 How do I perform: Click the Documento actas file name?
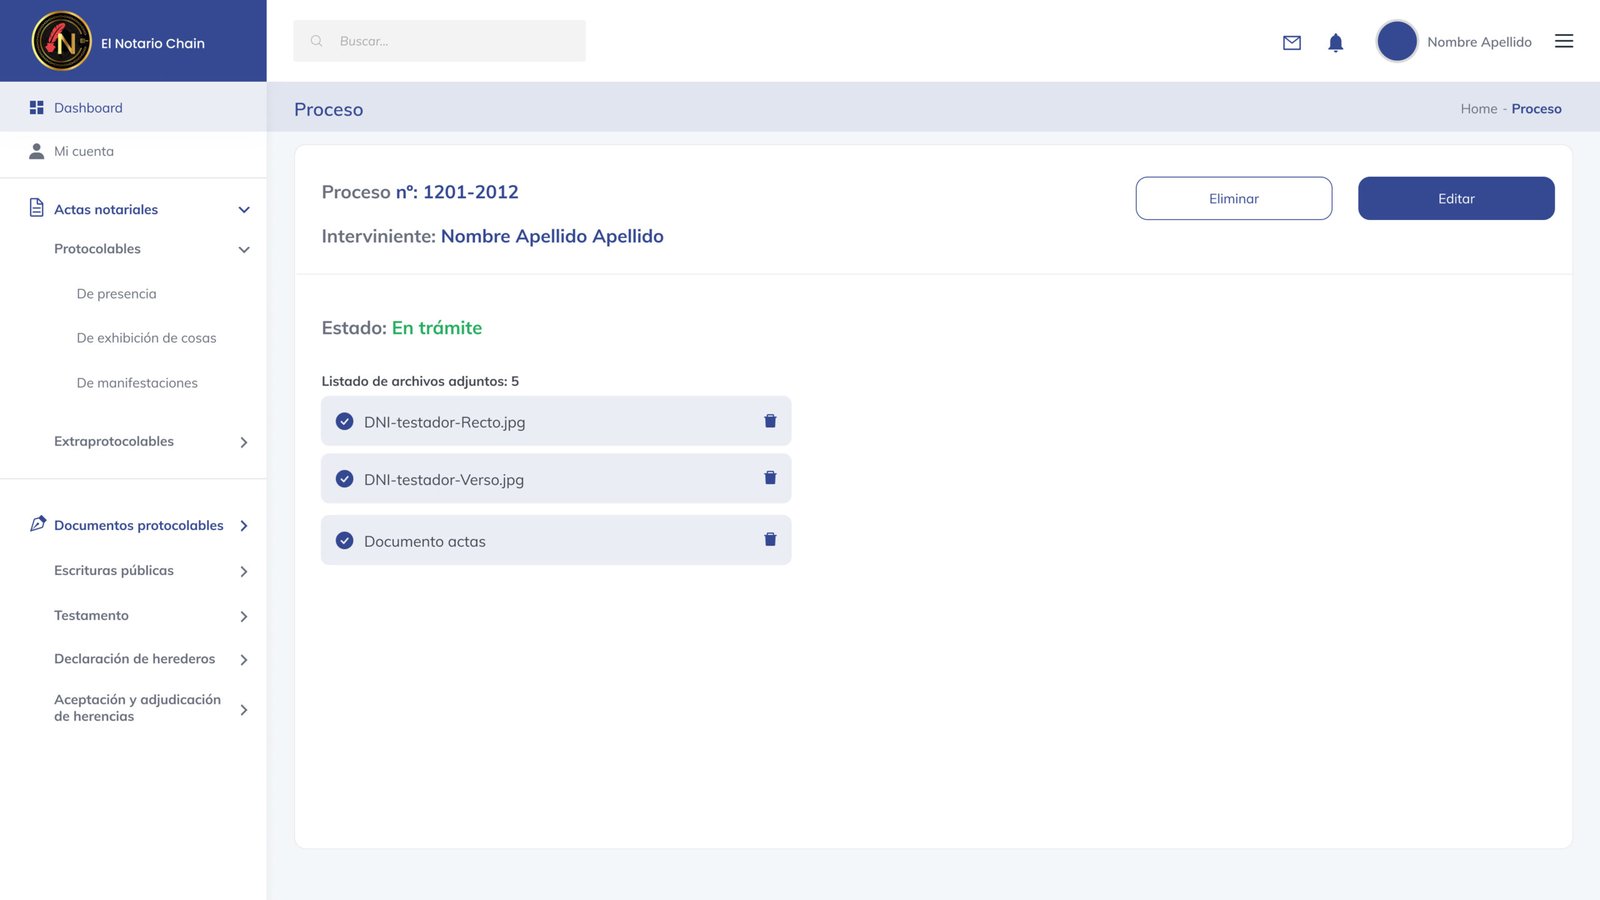tap(425, 541)
